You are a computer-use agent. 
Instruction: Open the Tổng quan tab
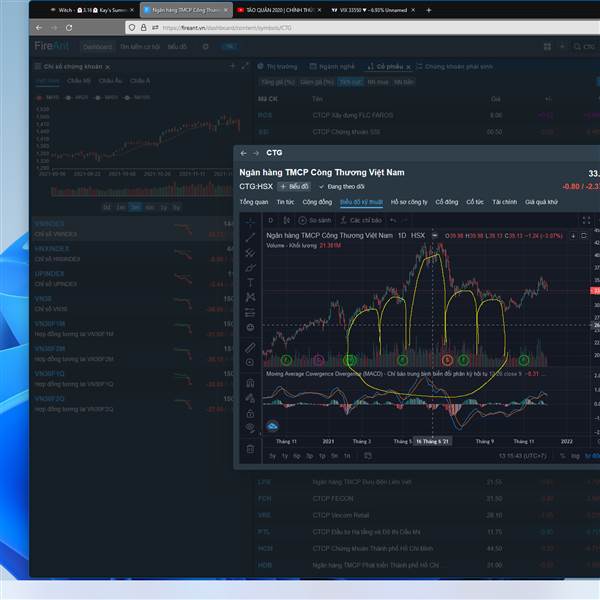tap(254, 202)
